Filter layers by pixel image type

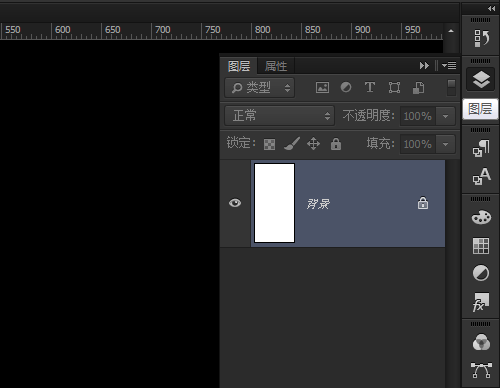click(322, 88)
